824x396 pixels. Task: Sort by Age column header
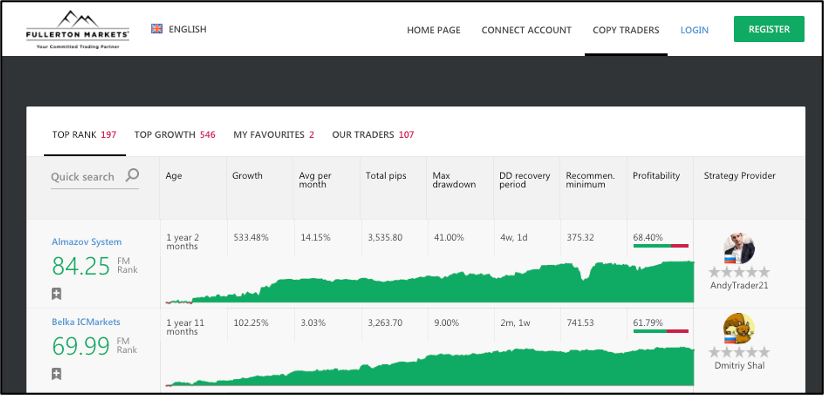[174, 176]
